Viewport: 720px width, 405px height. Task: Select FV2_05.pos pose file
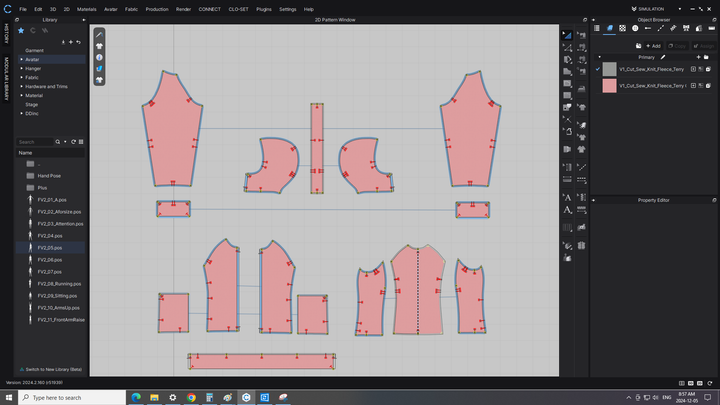51,248
